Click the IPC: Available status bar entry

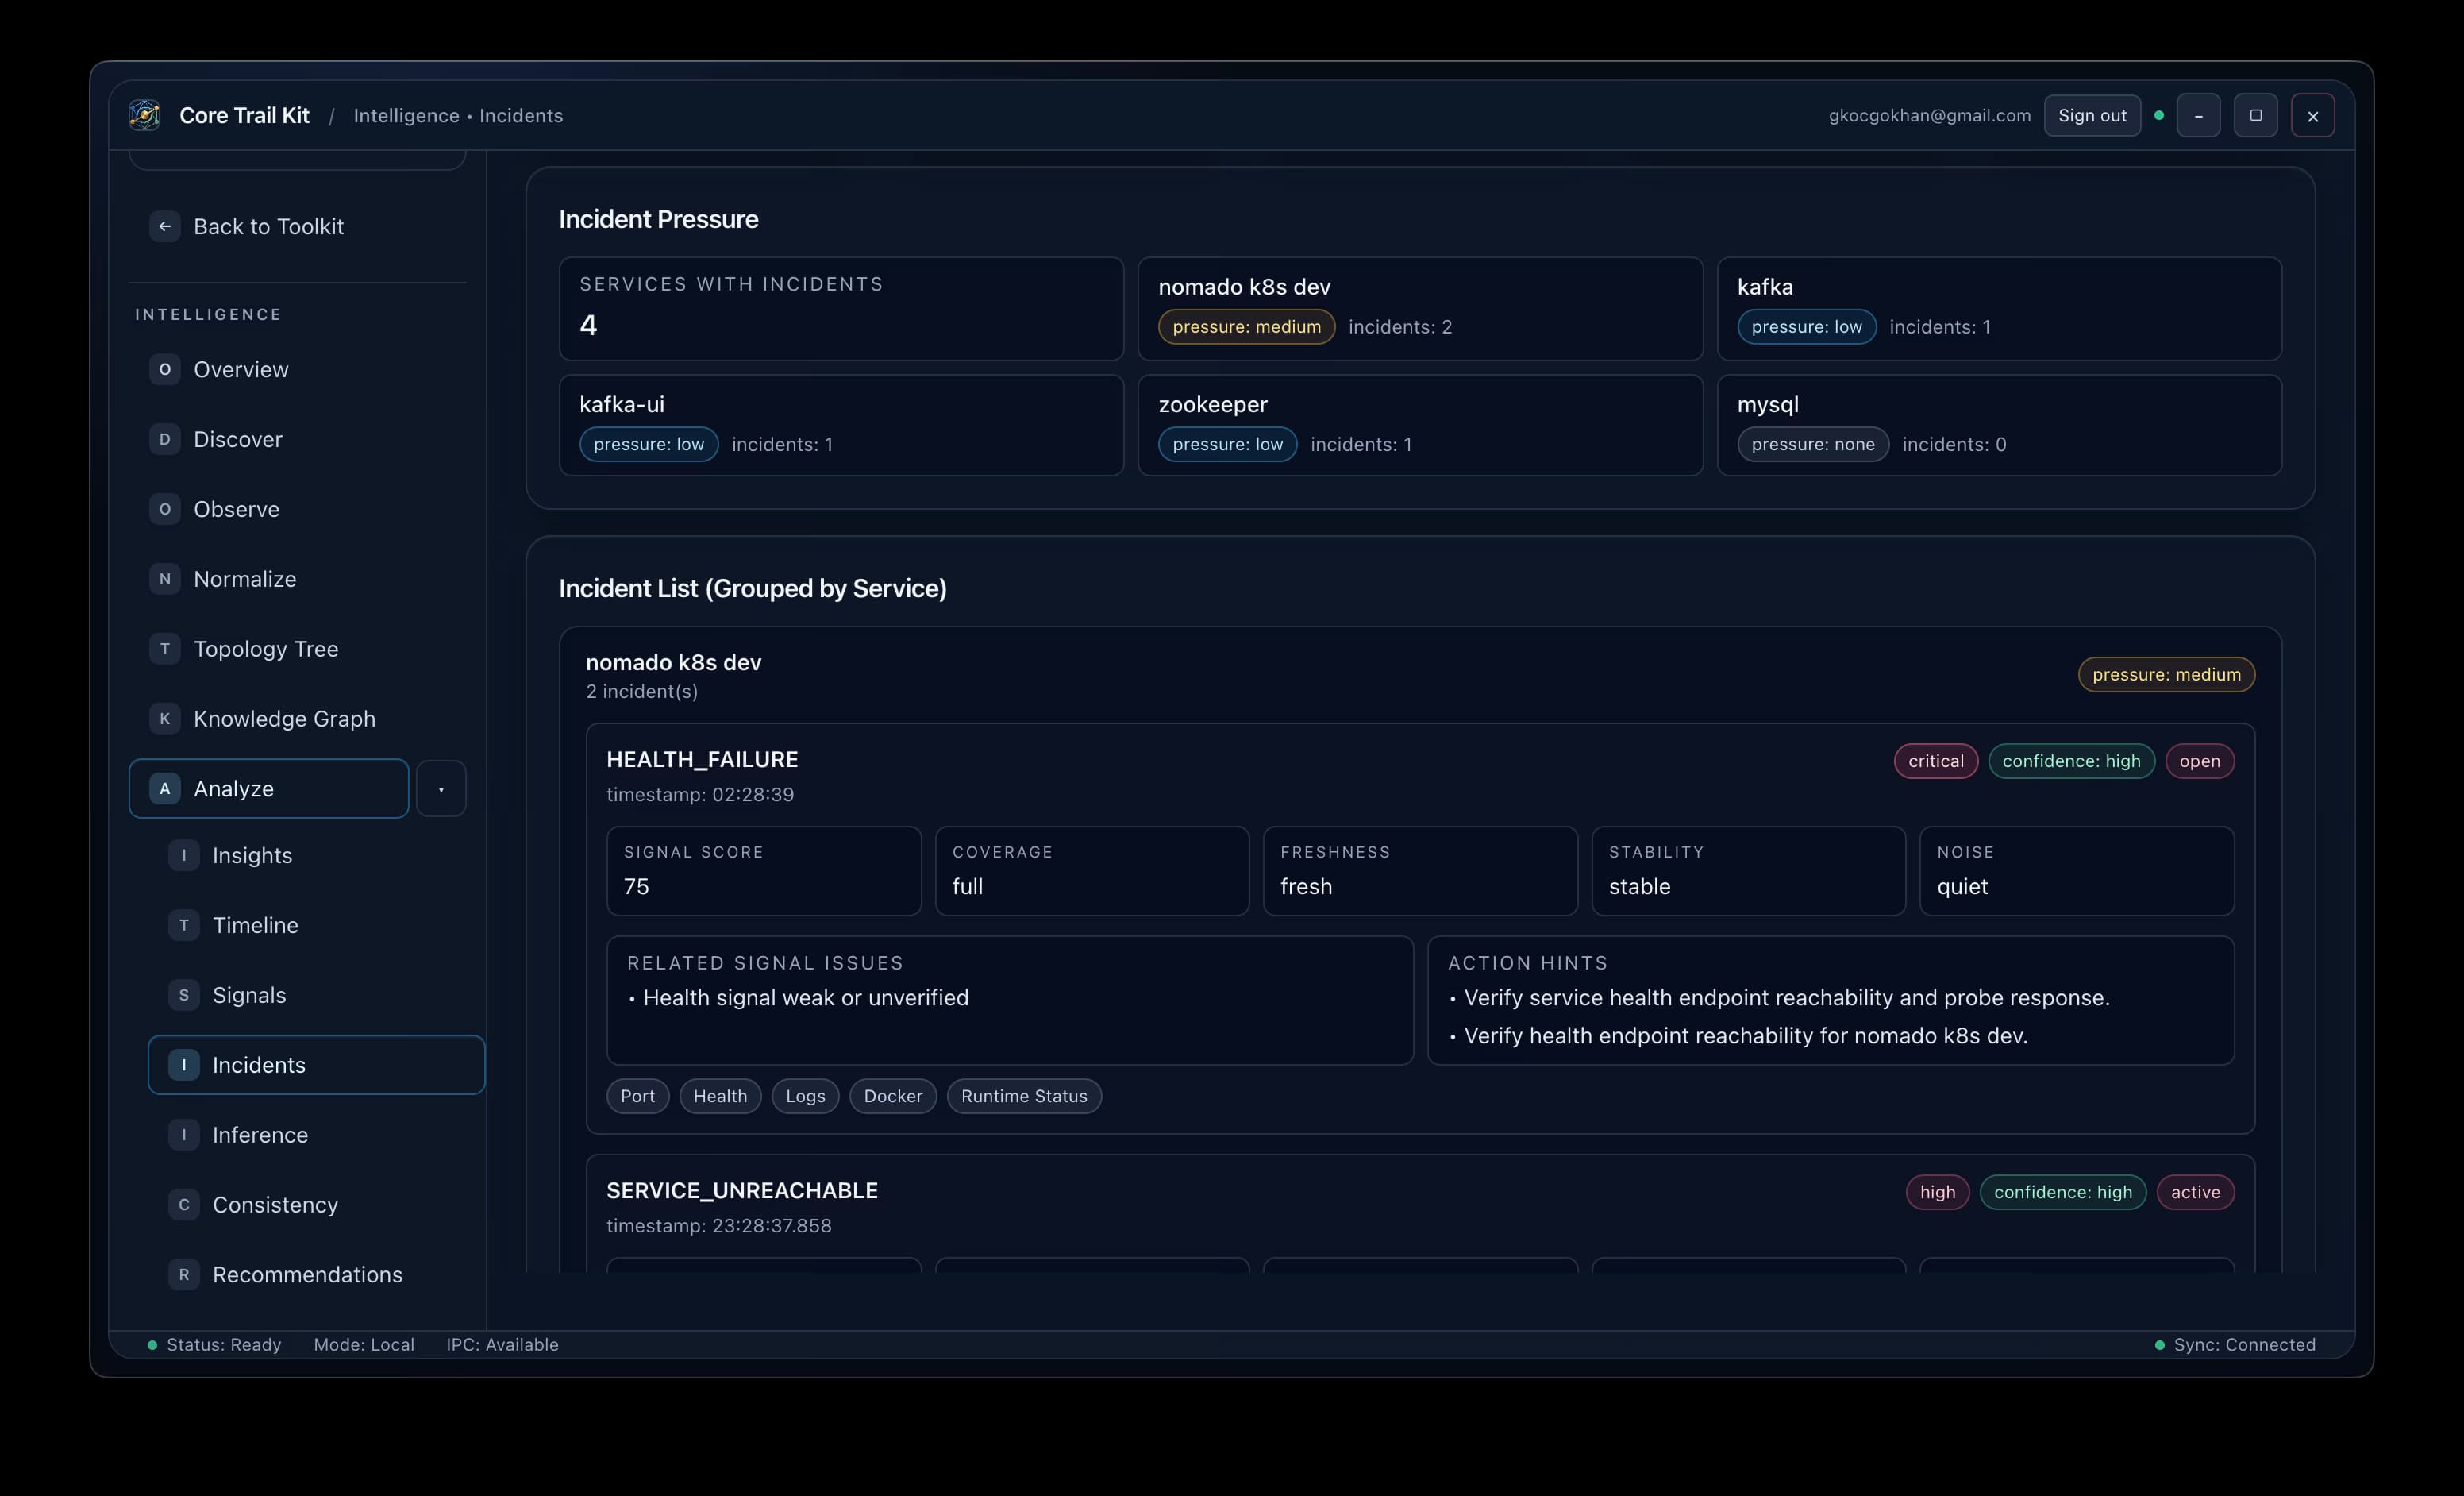(502, 1345)
